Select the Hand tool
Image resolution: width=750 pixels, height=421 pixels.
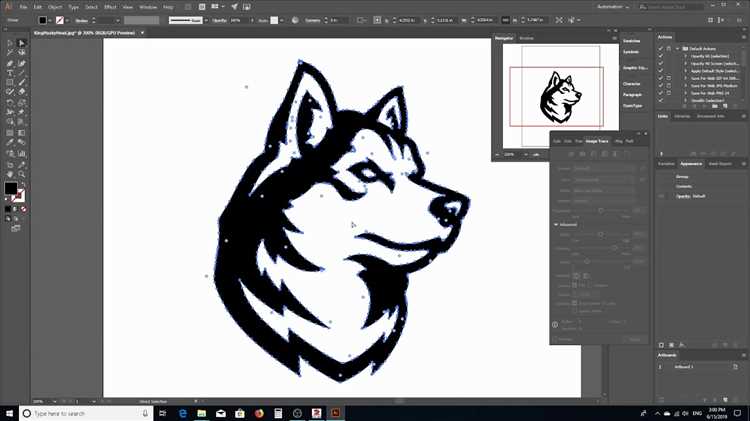coord(10,173)
